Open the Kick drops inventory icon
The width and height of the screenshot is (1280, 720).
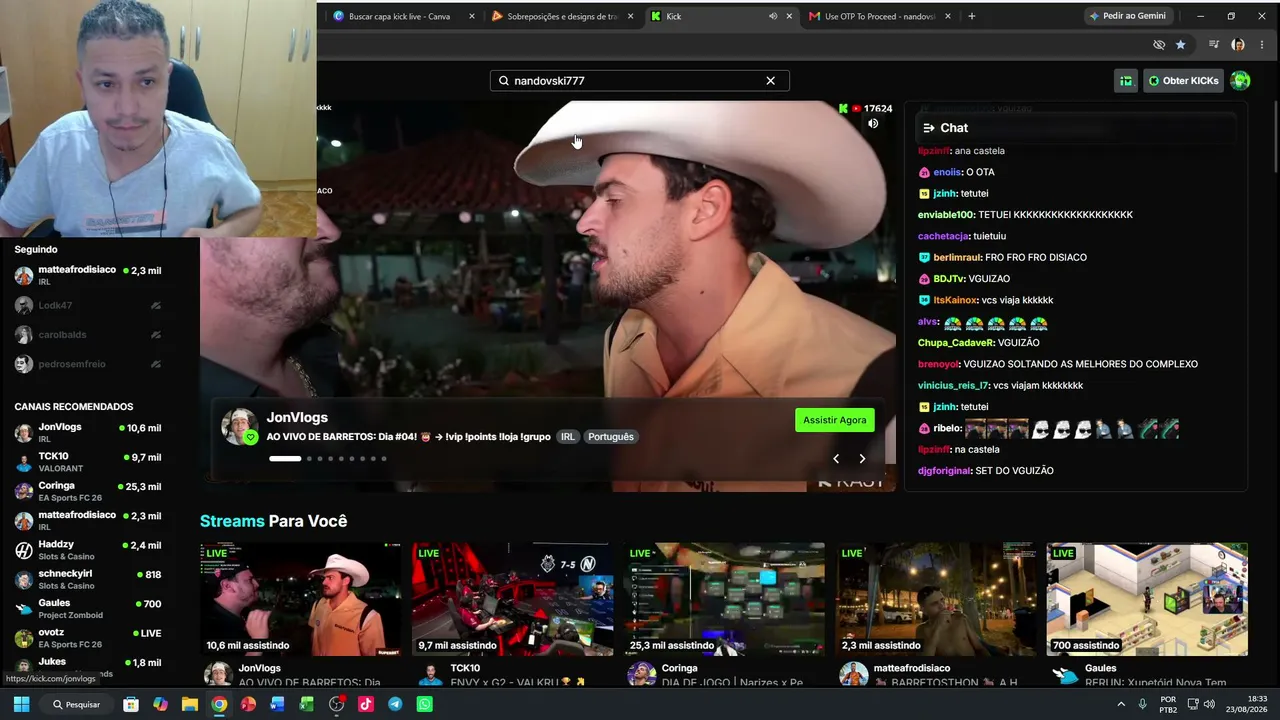[x=1126, y=81]
